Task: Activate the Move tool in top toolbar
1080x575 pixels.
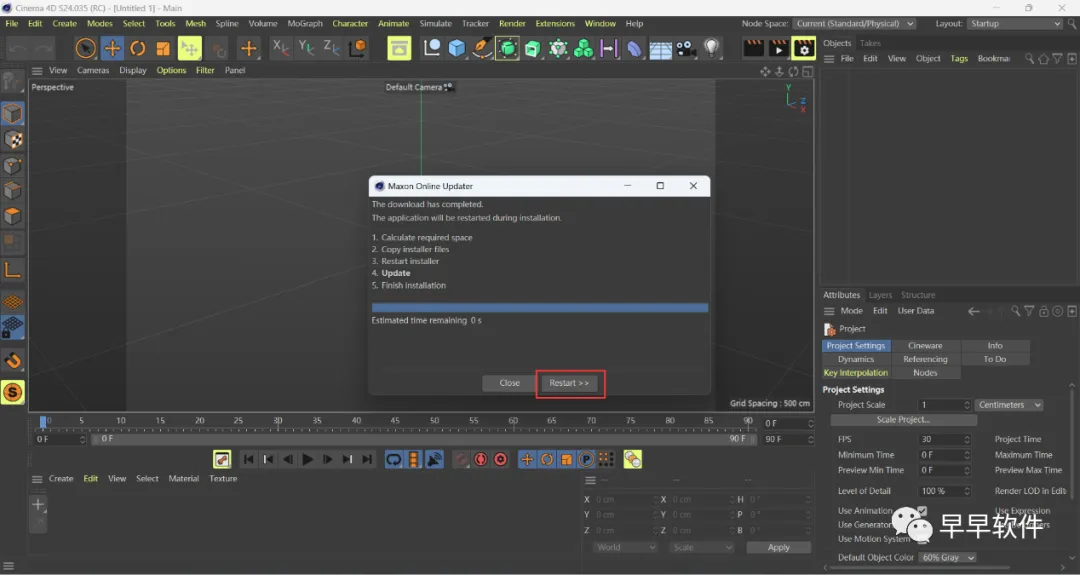Action: [x=112, y=49]
